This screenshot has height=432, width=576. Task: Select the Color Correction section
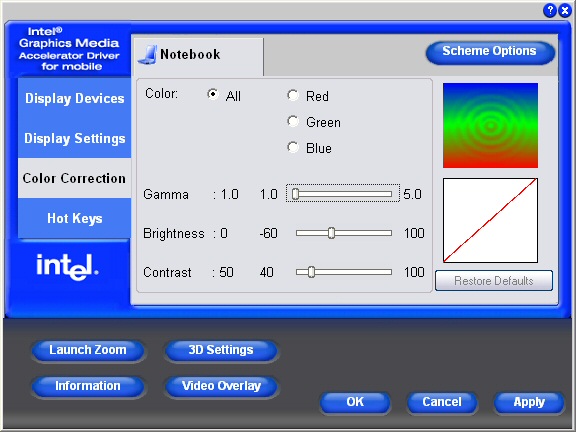coord(75,178)
